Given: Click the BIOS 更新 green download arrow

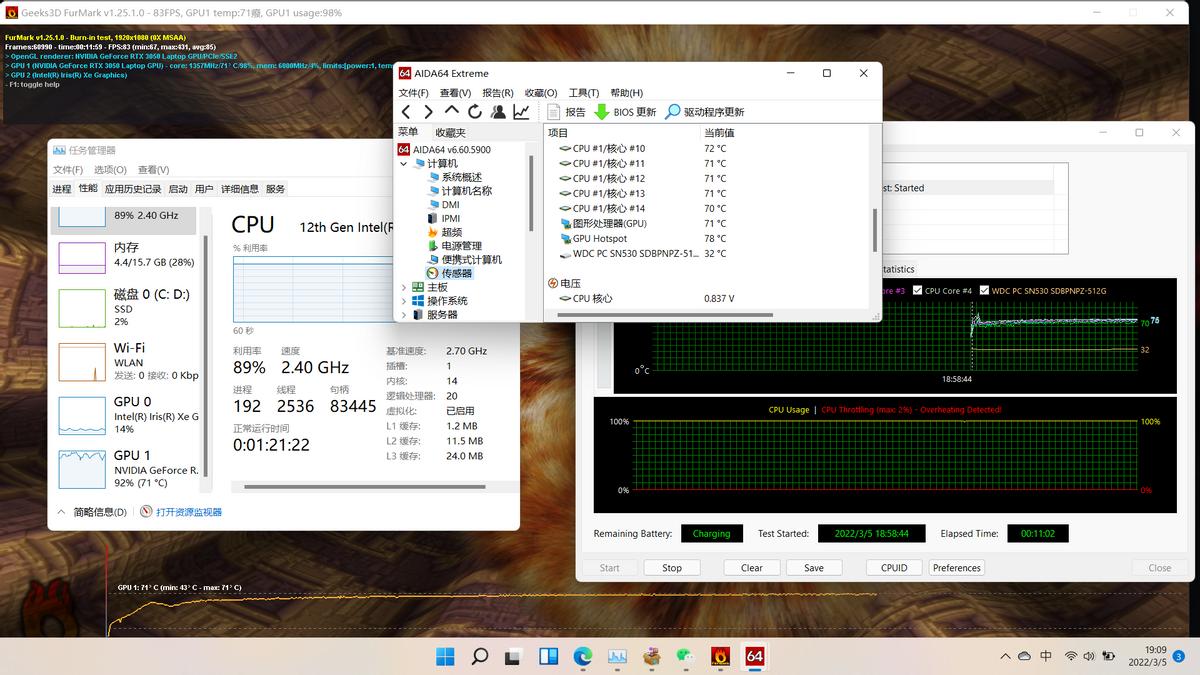Looking at the screenshot, I should [x=602, y=112].
